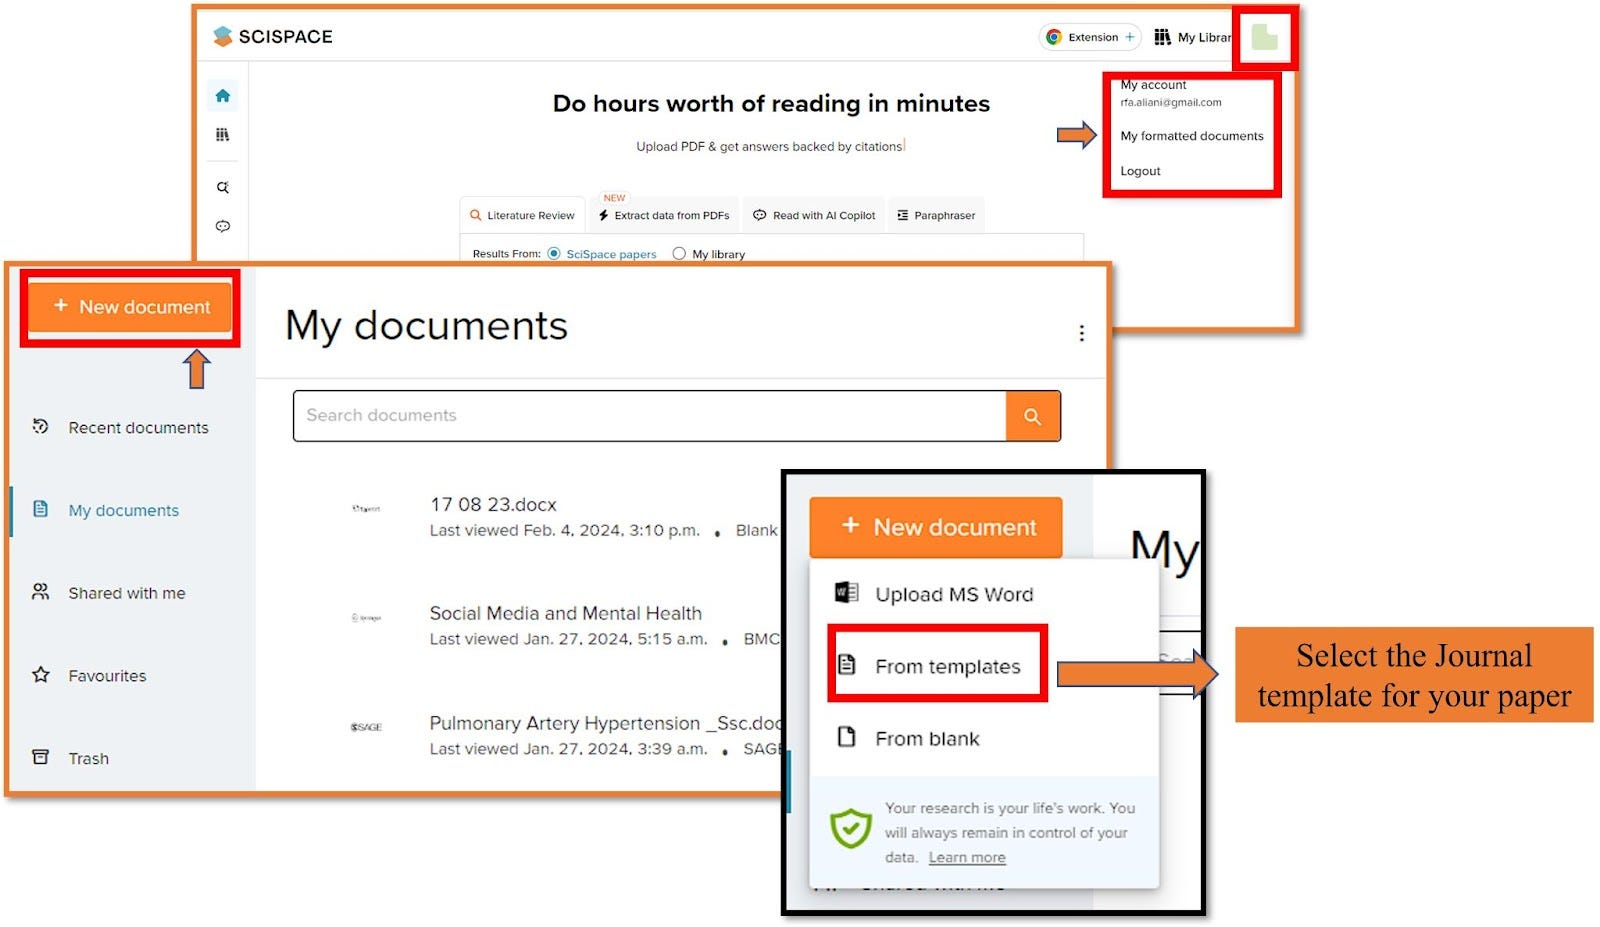Click the SciSpace logo
This screenshot has width=1600, height=927.
(x=272, y=36)
